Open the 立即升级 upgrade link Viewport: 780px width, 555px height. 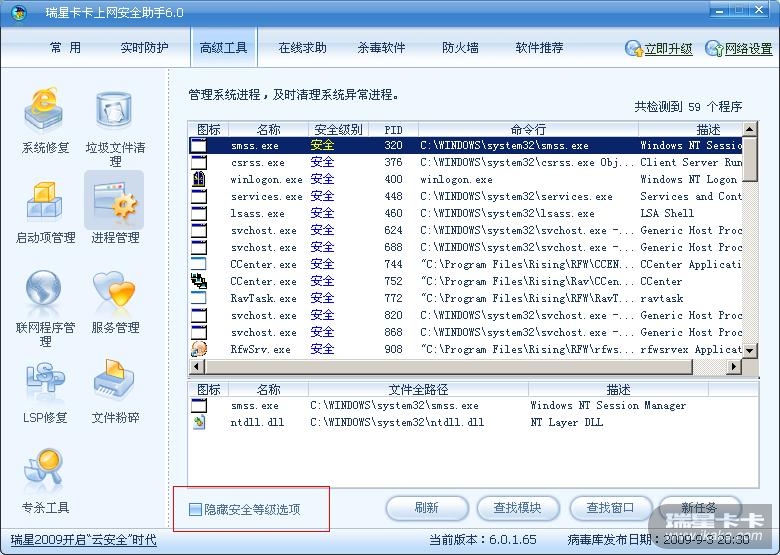point(668,49)
